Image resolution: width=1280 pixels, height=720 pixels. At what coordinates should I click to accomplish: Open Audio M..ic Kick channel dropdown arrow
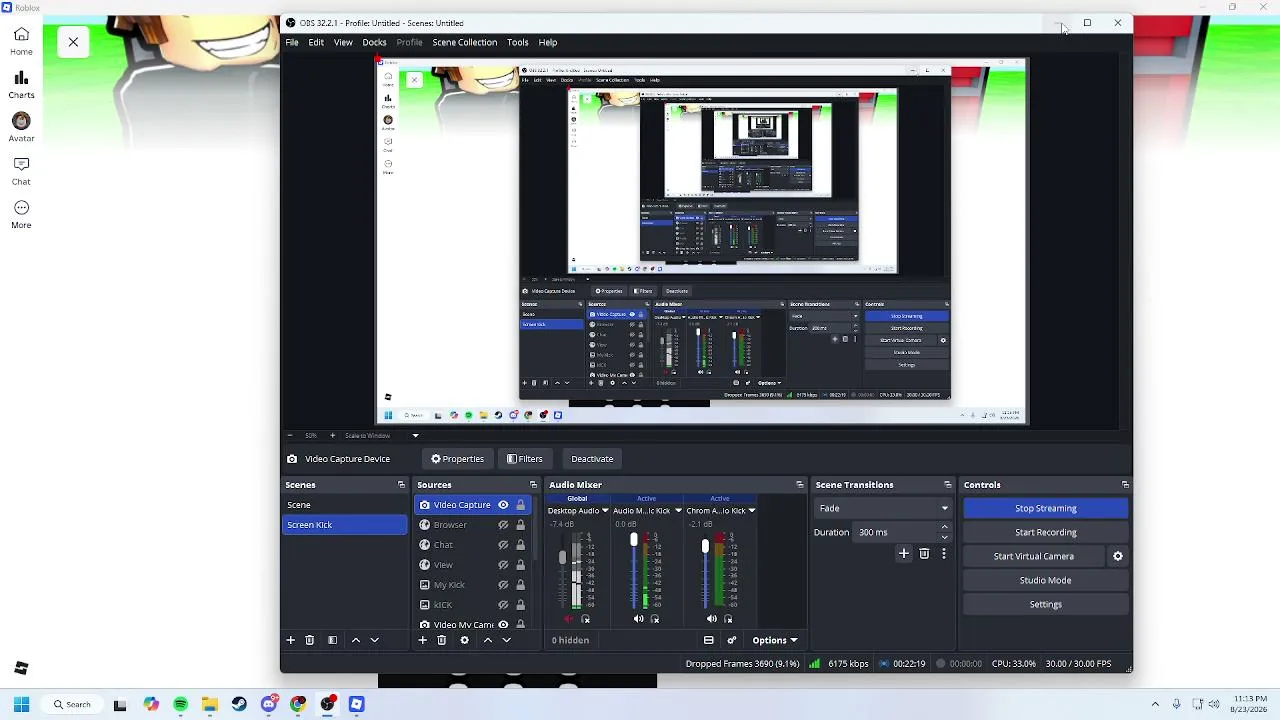coord(678,511)
